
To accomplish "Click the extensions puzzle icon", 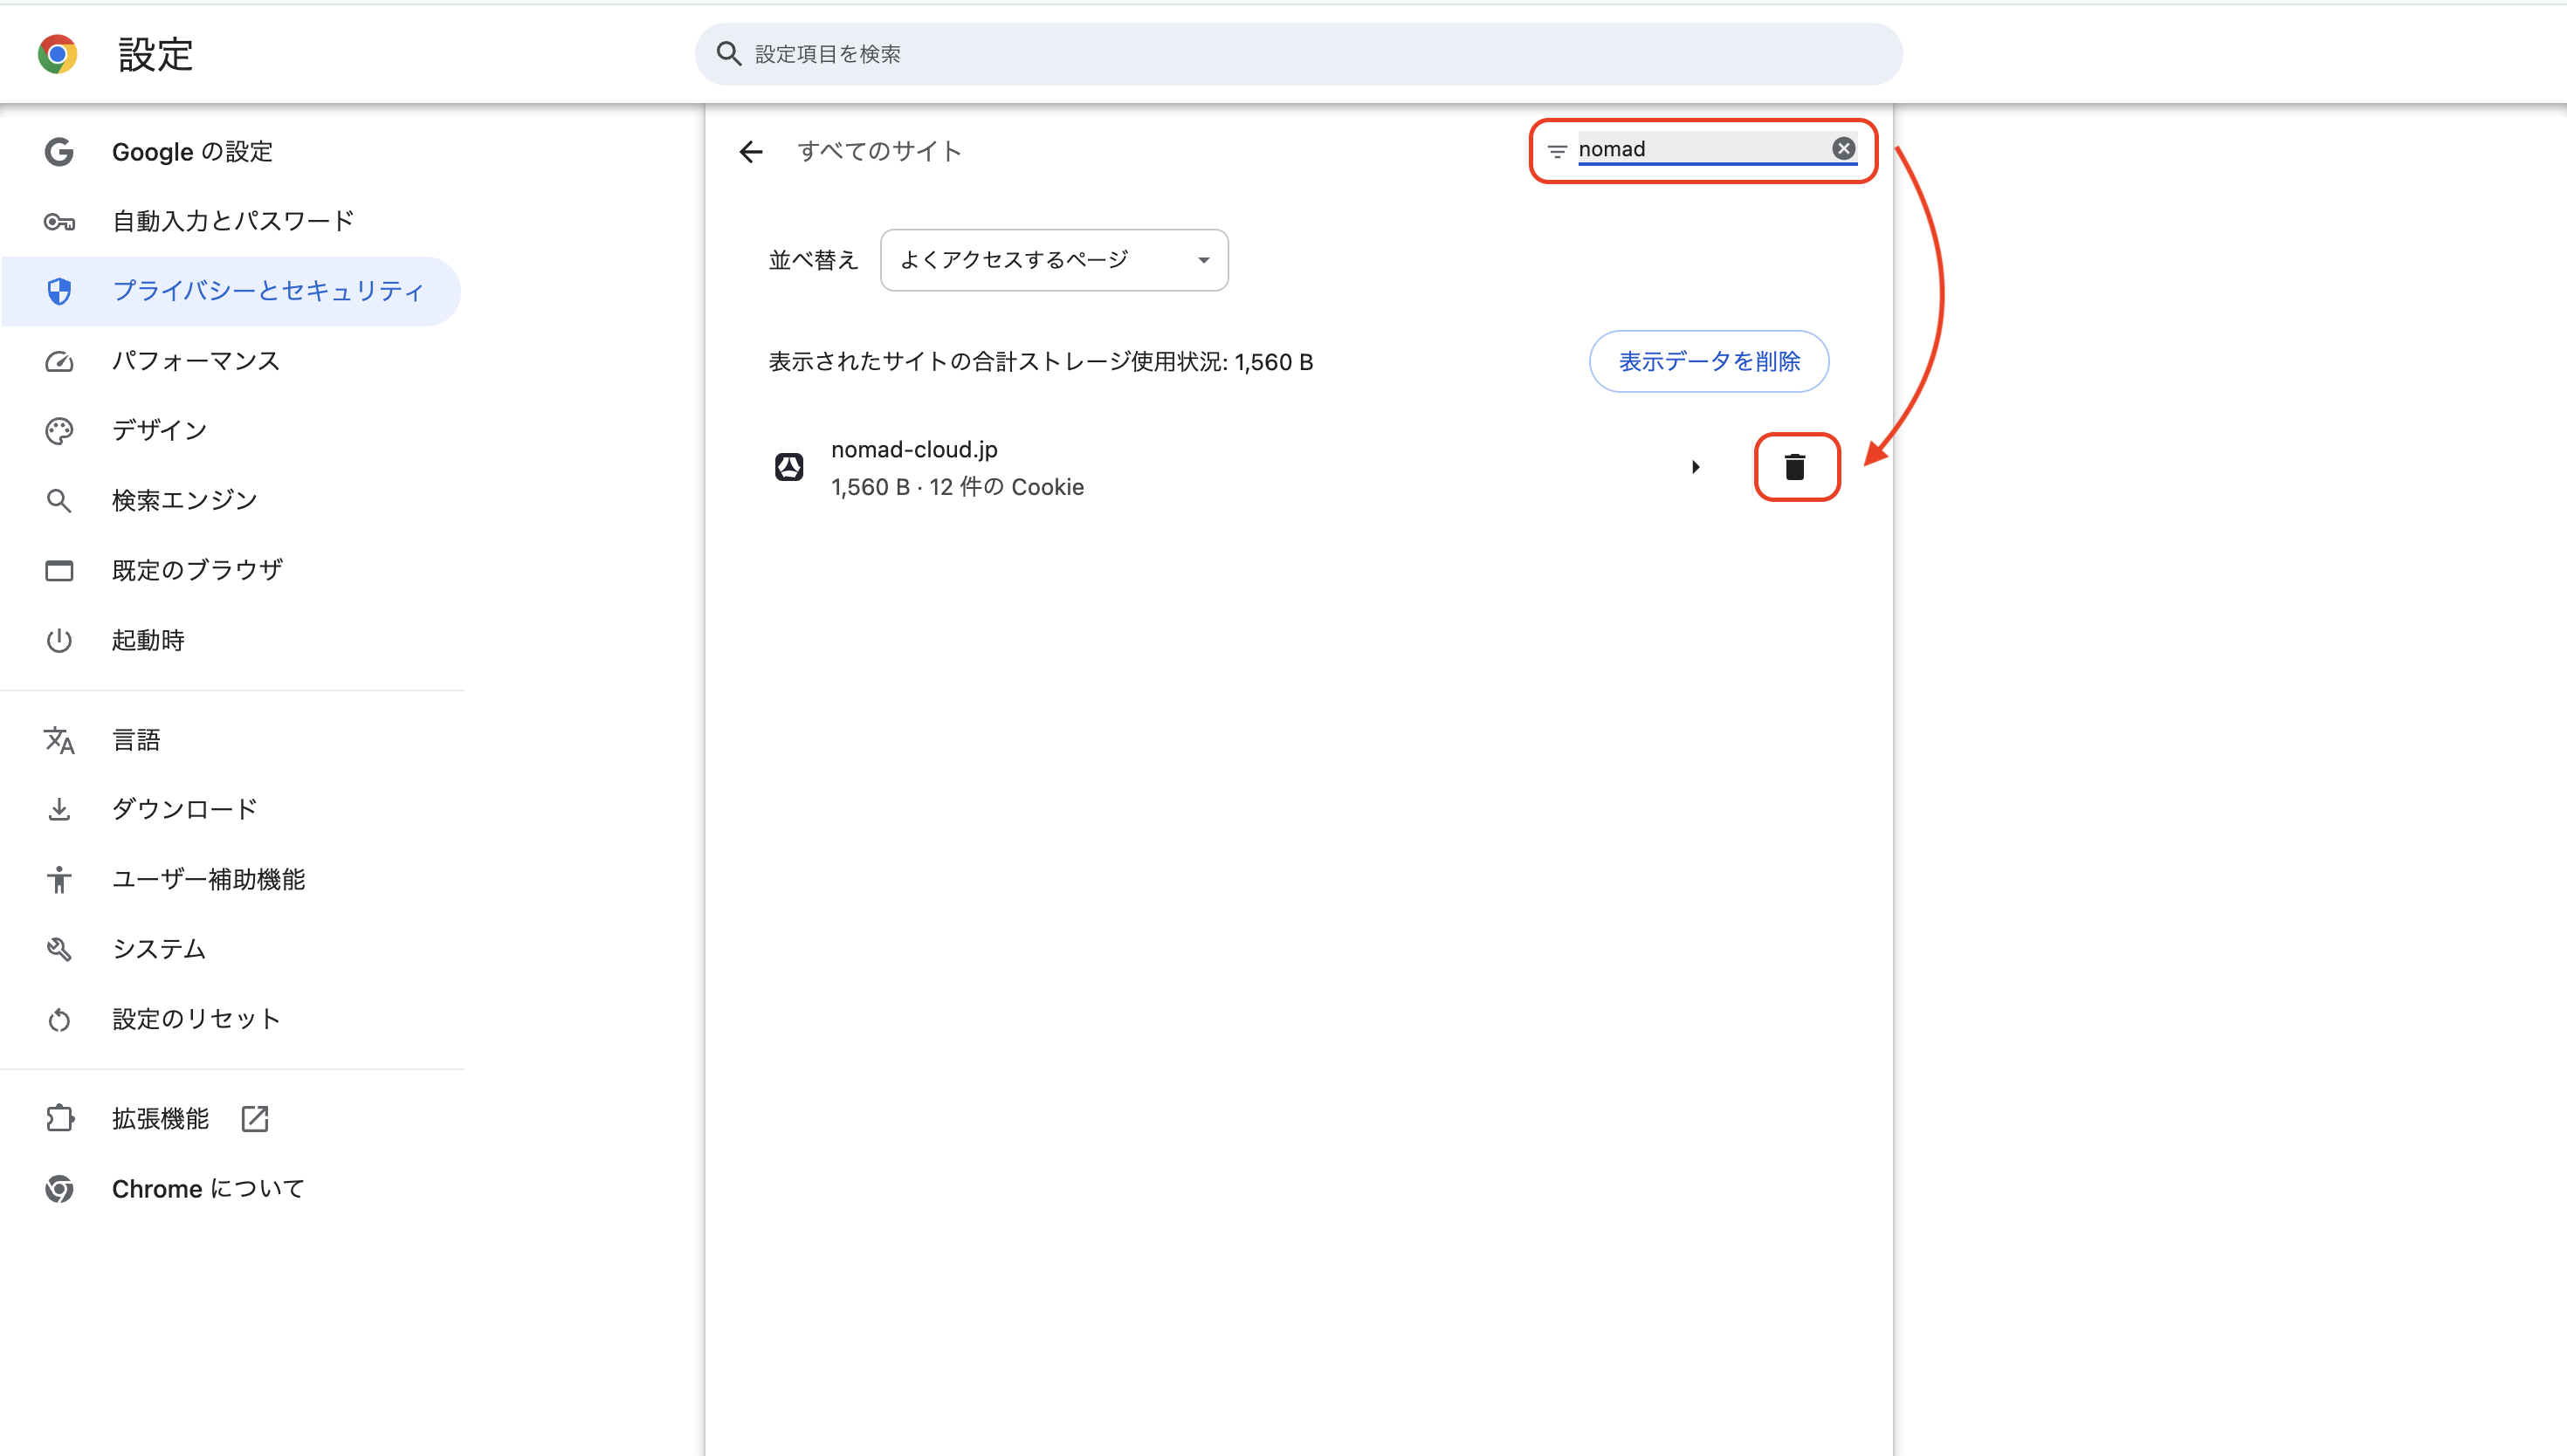I will pyautogui.click(x=59, y=1118).
